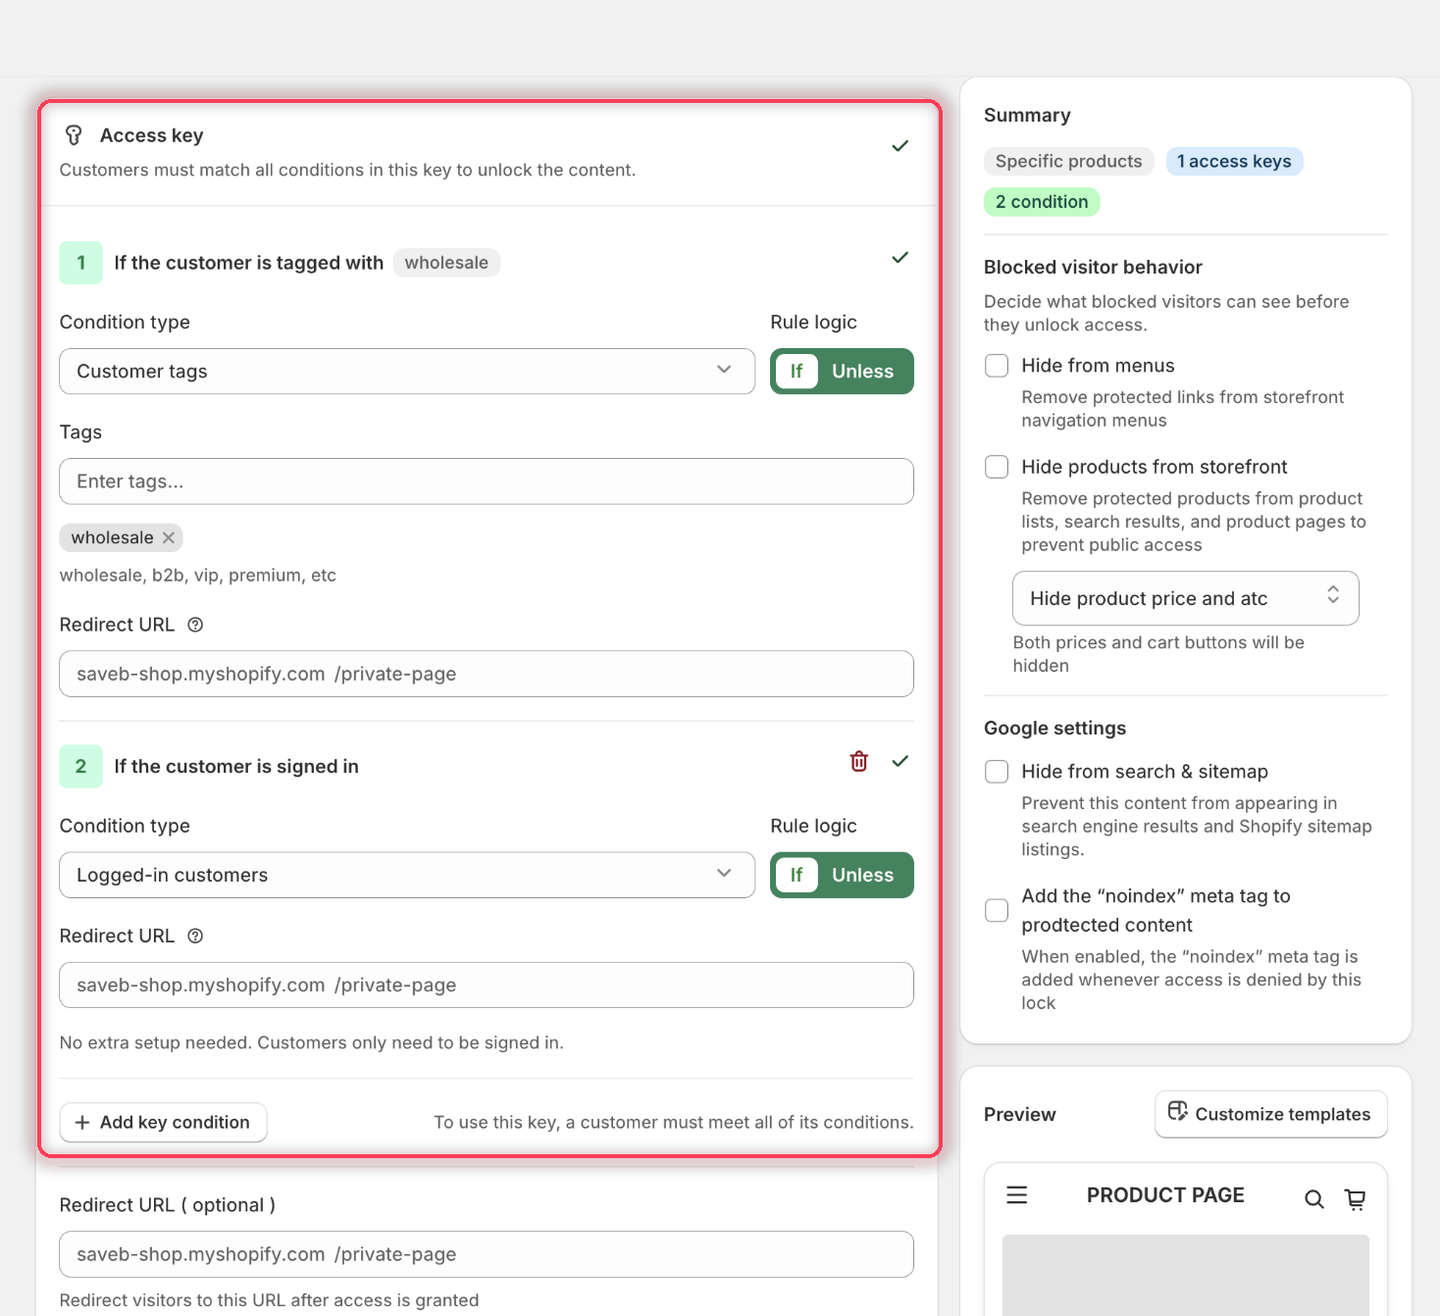
Task: Click the Specific products summary badge
Action: click(x=1069, y=161)
